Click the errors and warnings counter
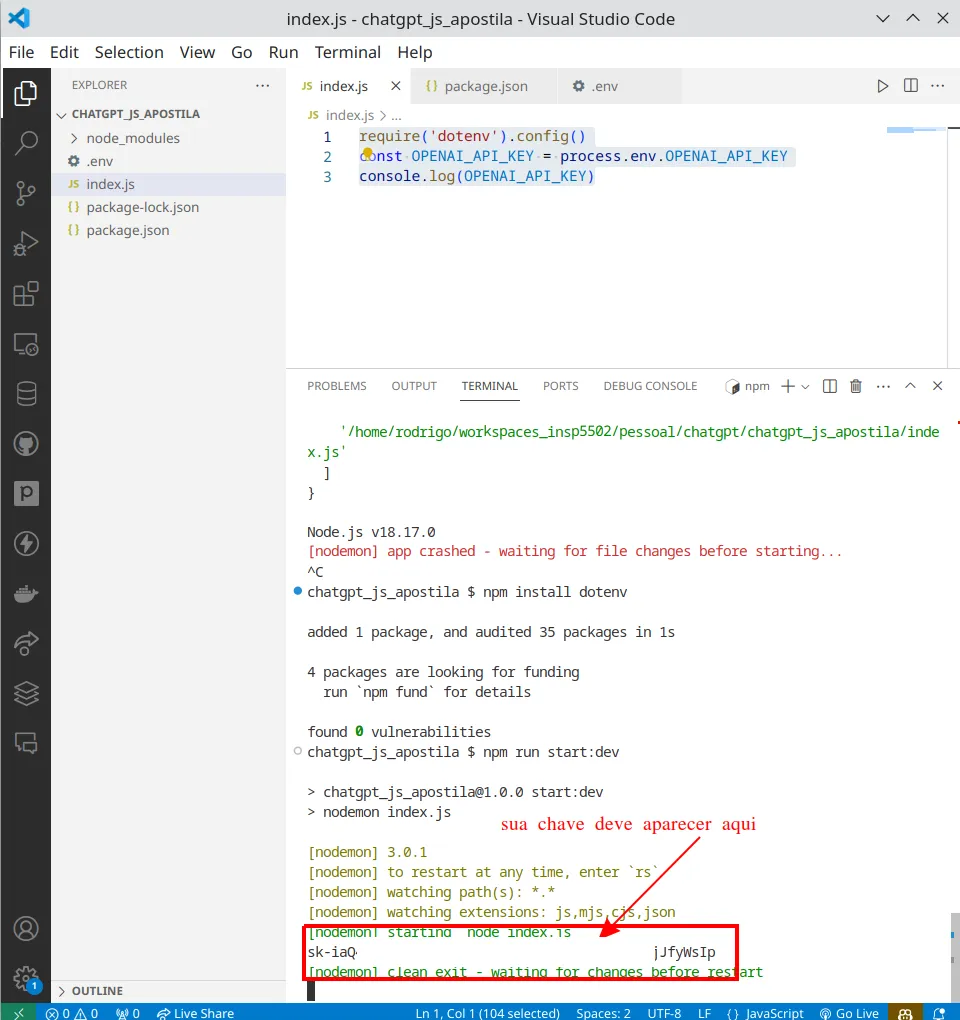This screenshot has width=960, height=1020. click(72, 1013)
